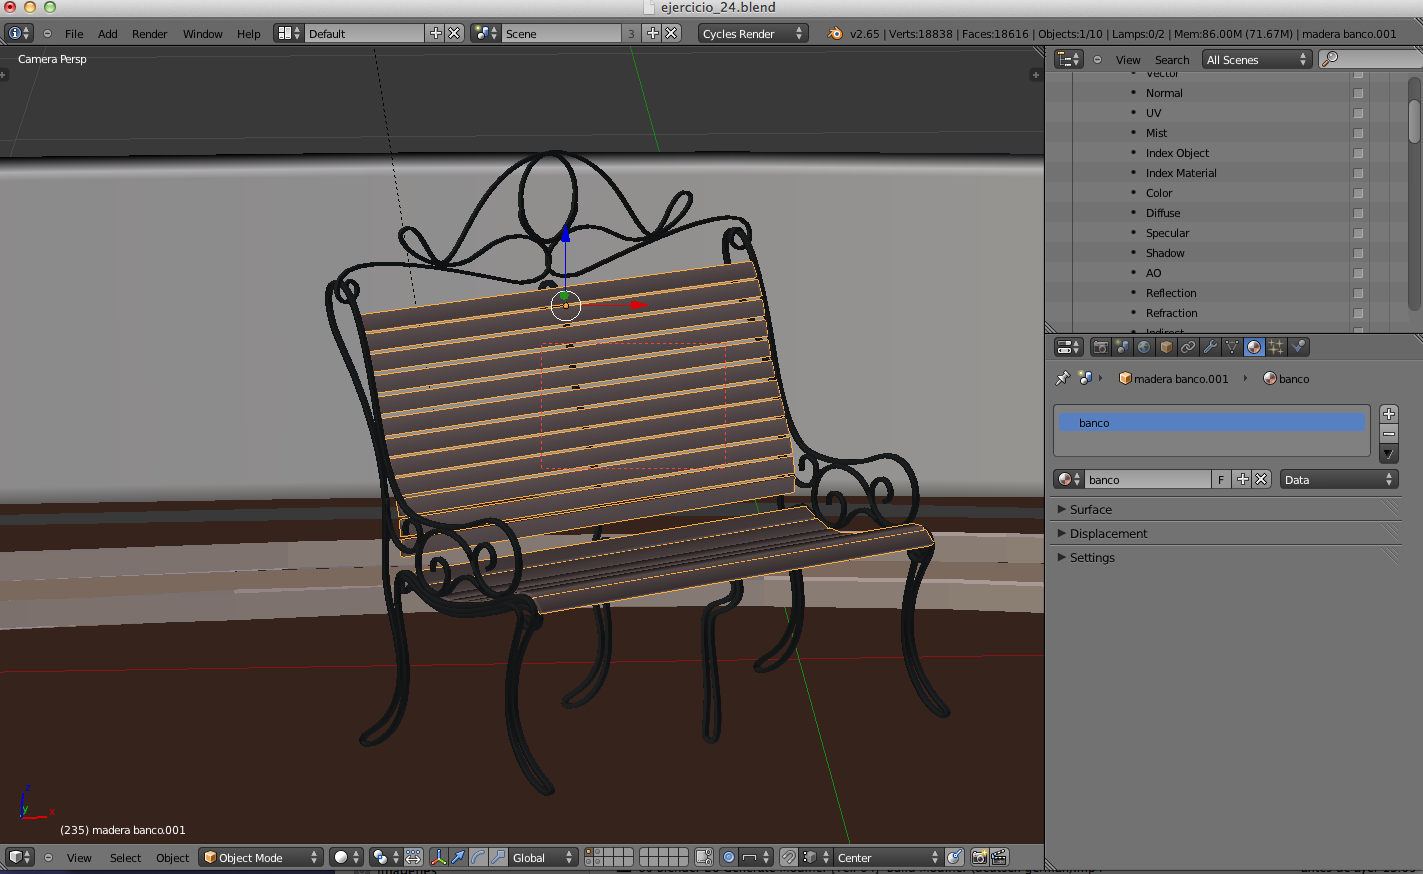
Task: Expand the Surface panel
Action: [x=1090, y=509]
